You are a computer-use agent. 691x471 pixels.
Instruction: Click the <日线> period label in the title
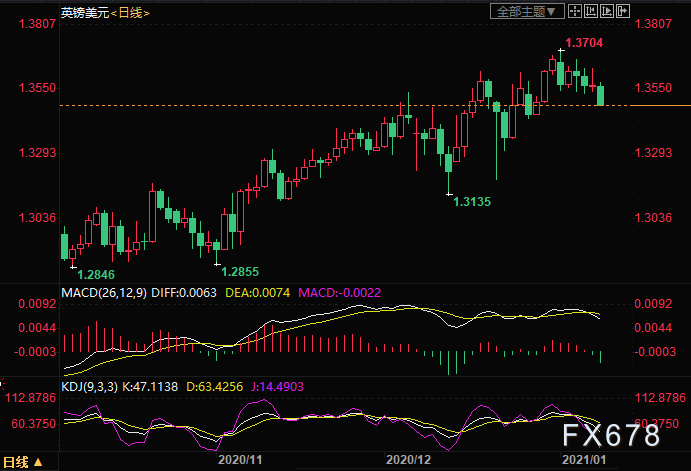pos(130,13)
